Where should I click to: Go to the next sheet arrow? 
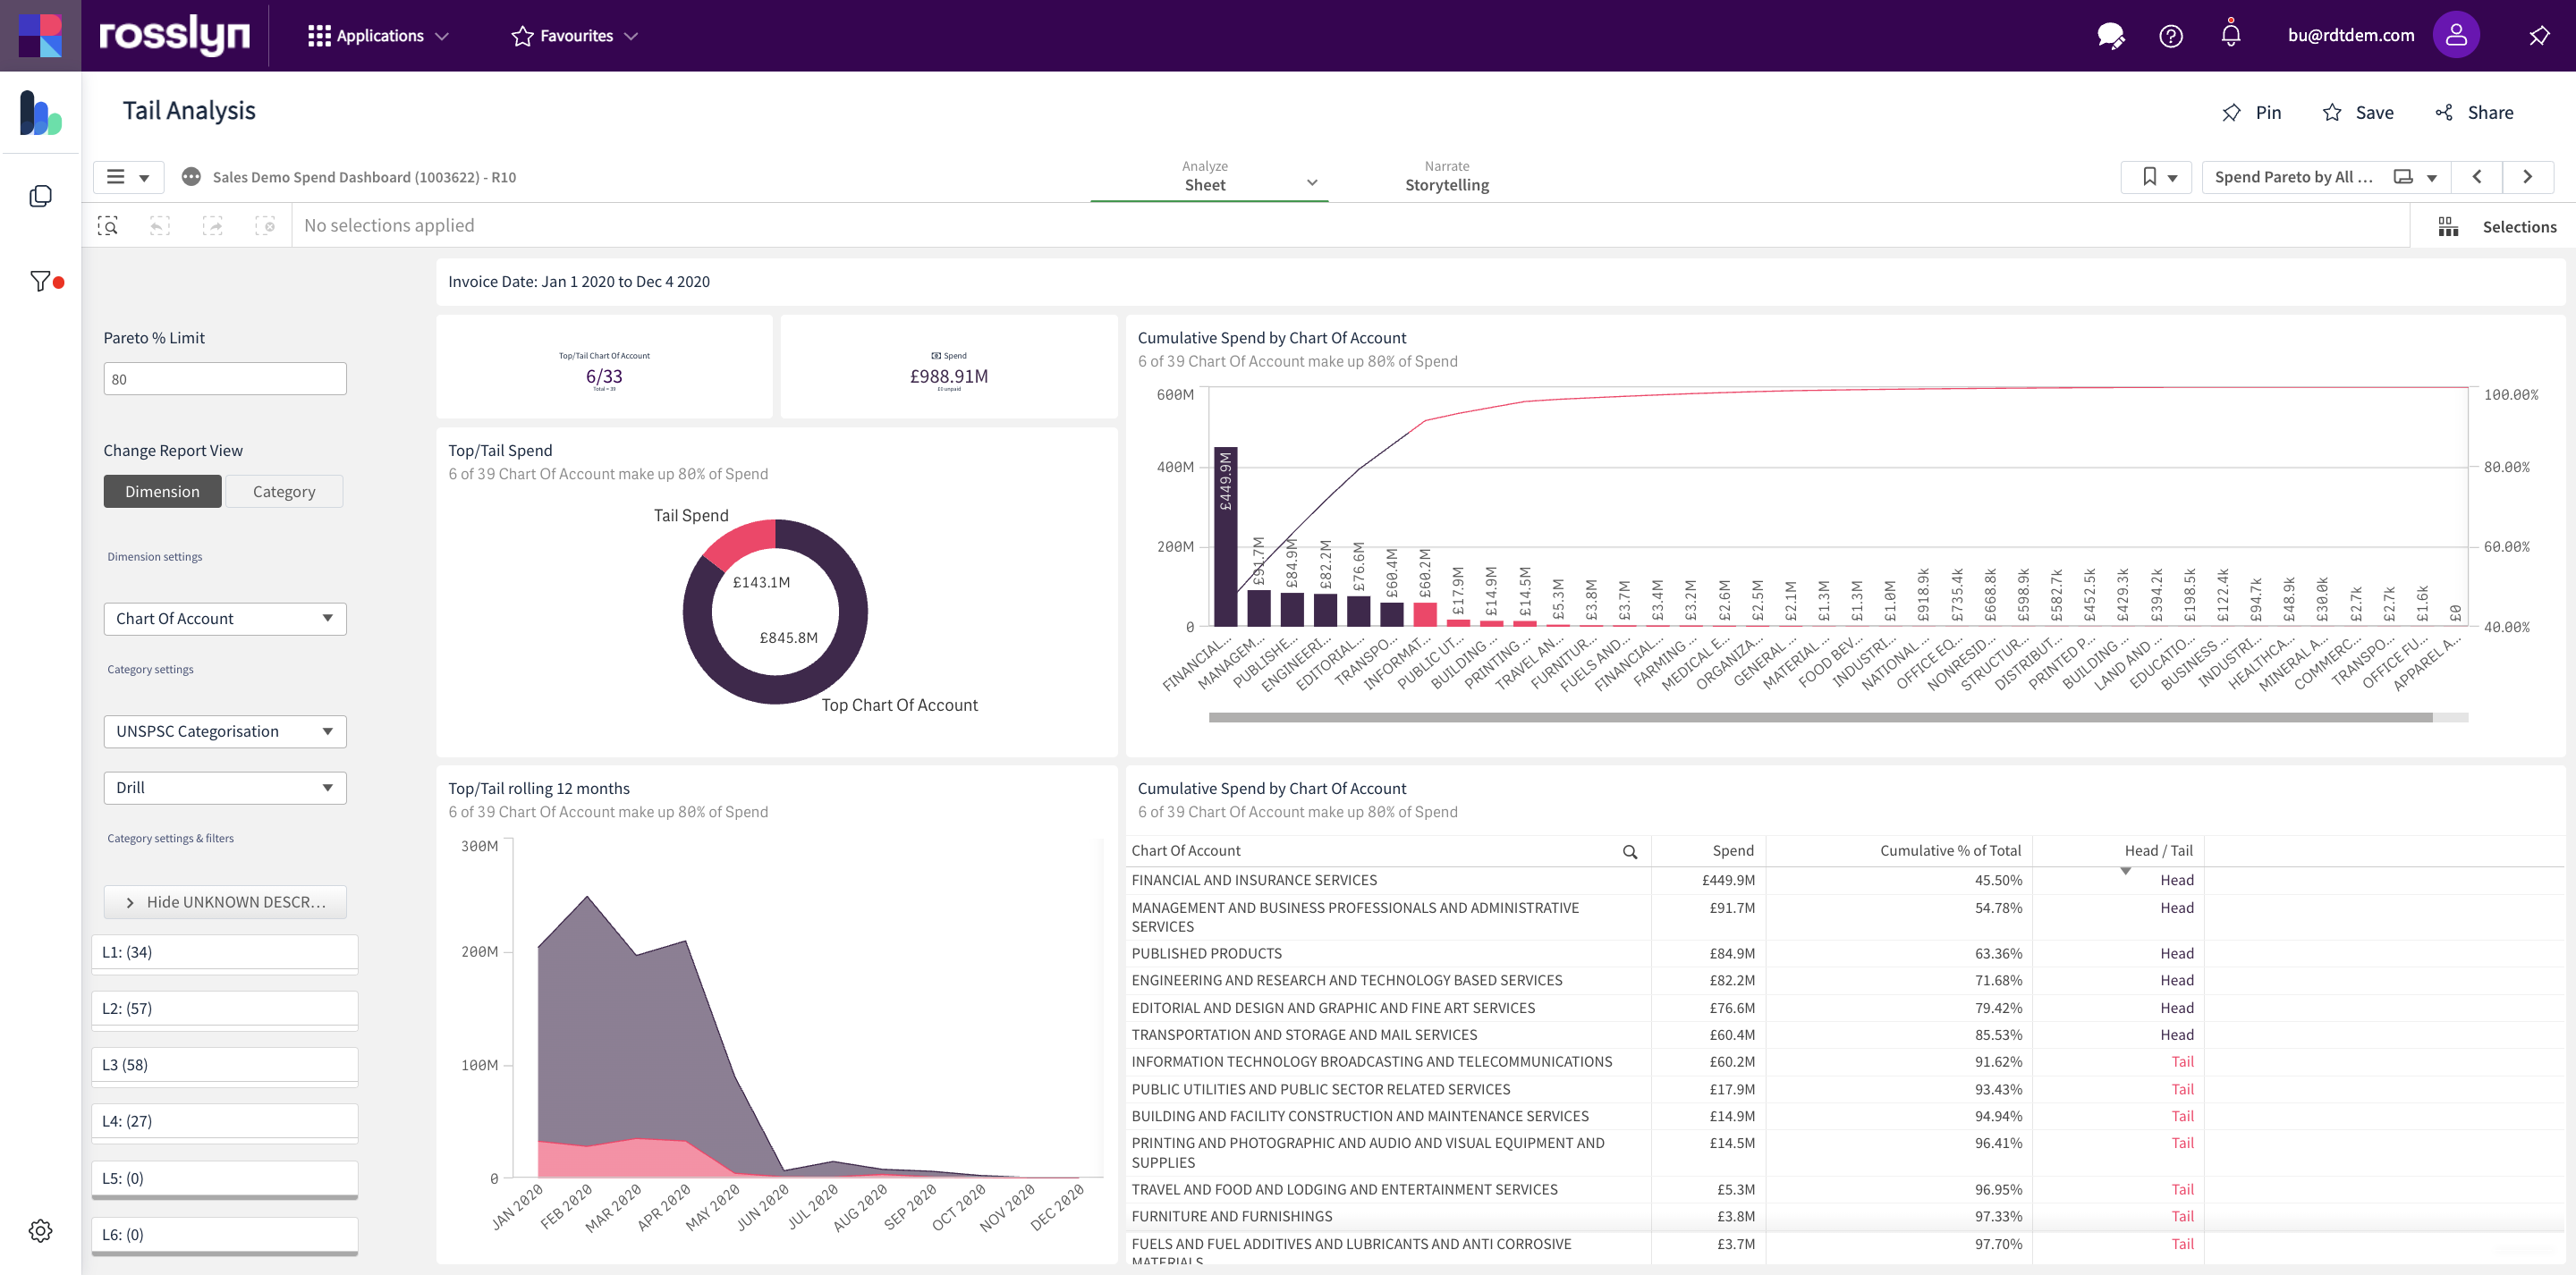(x=2527, y=177)
